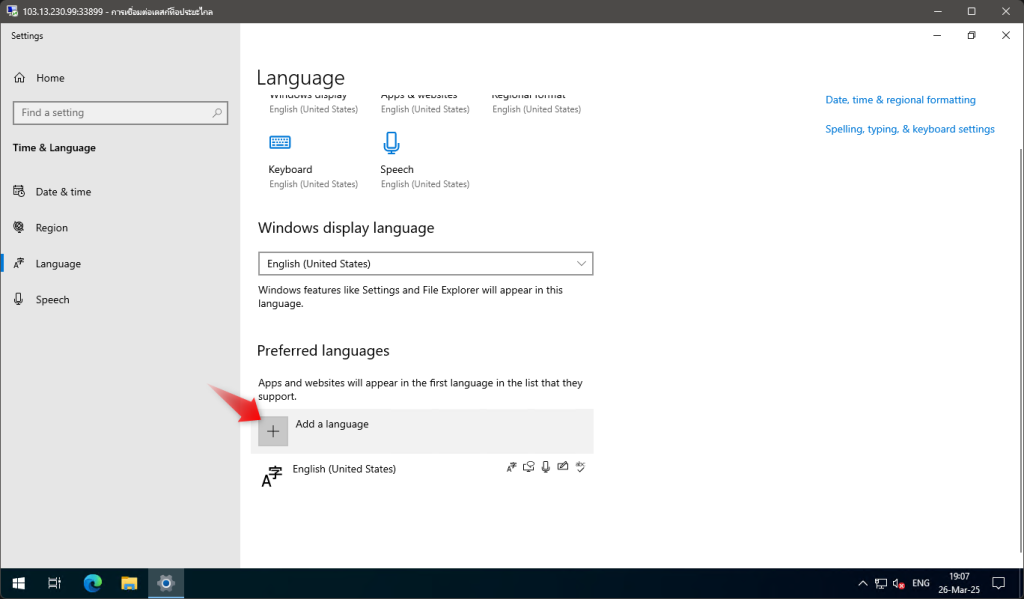This screenshot has width=1024, height=599.
Task: Click the handwriting feature icon for English
Action: (x=562, y=466)
